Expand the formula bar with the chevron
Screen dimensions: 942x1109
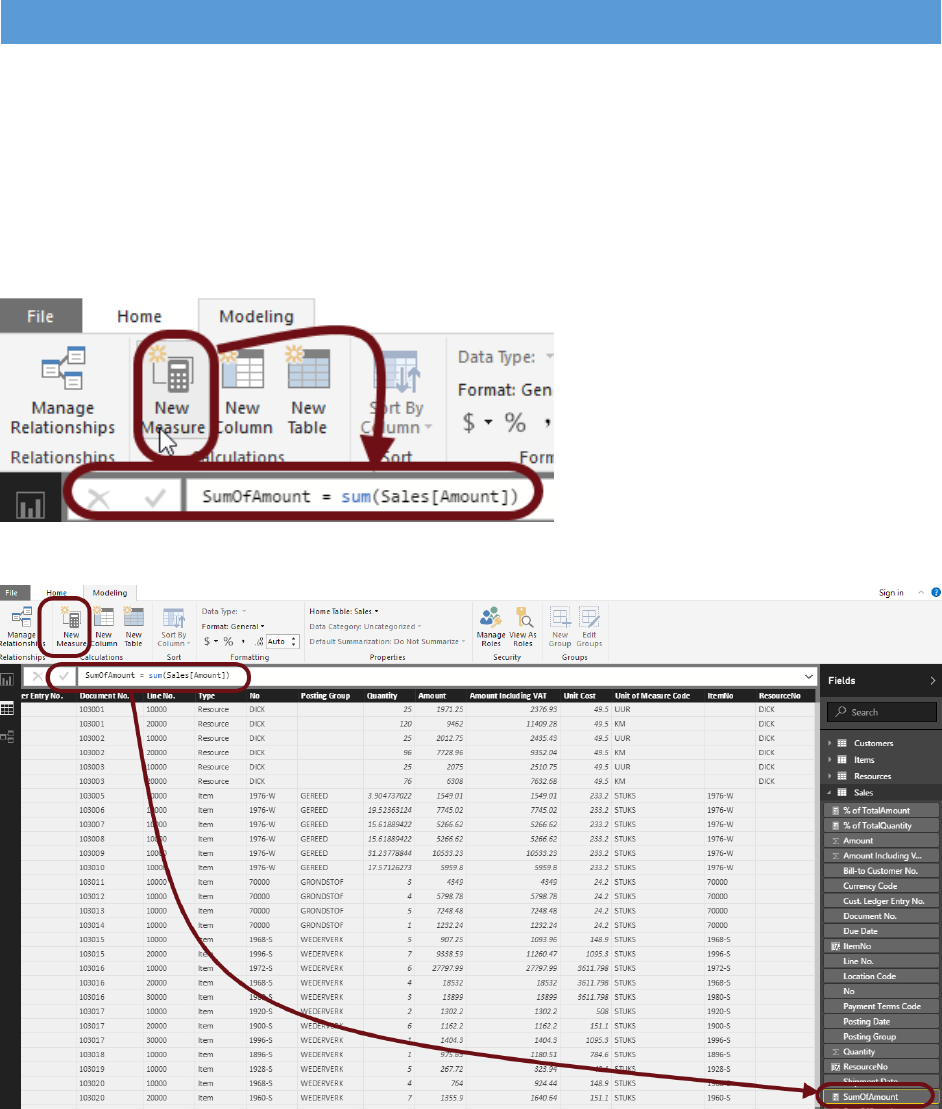click(808, 677)
